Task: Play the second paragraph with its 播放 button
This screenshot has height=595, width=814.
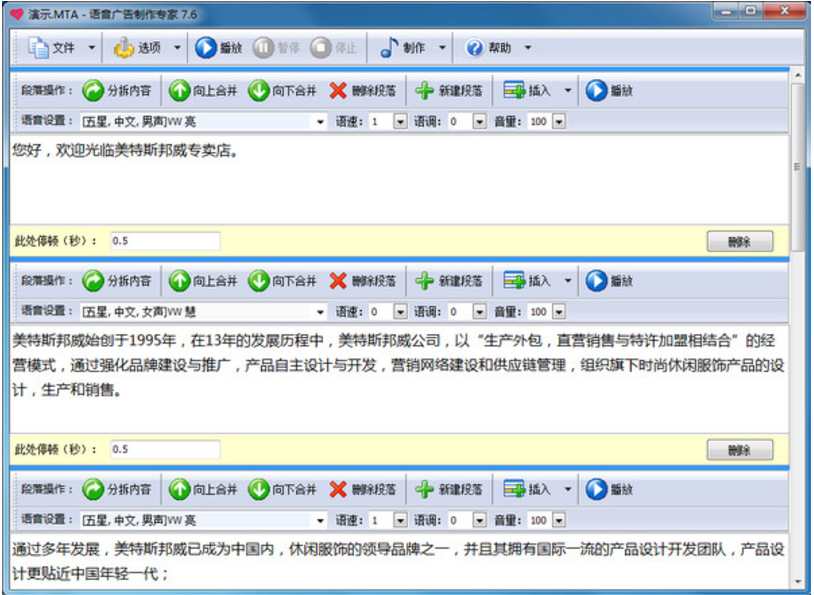Action: coord(609,281)
